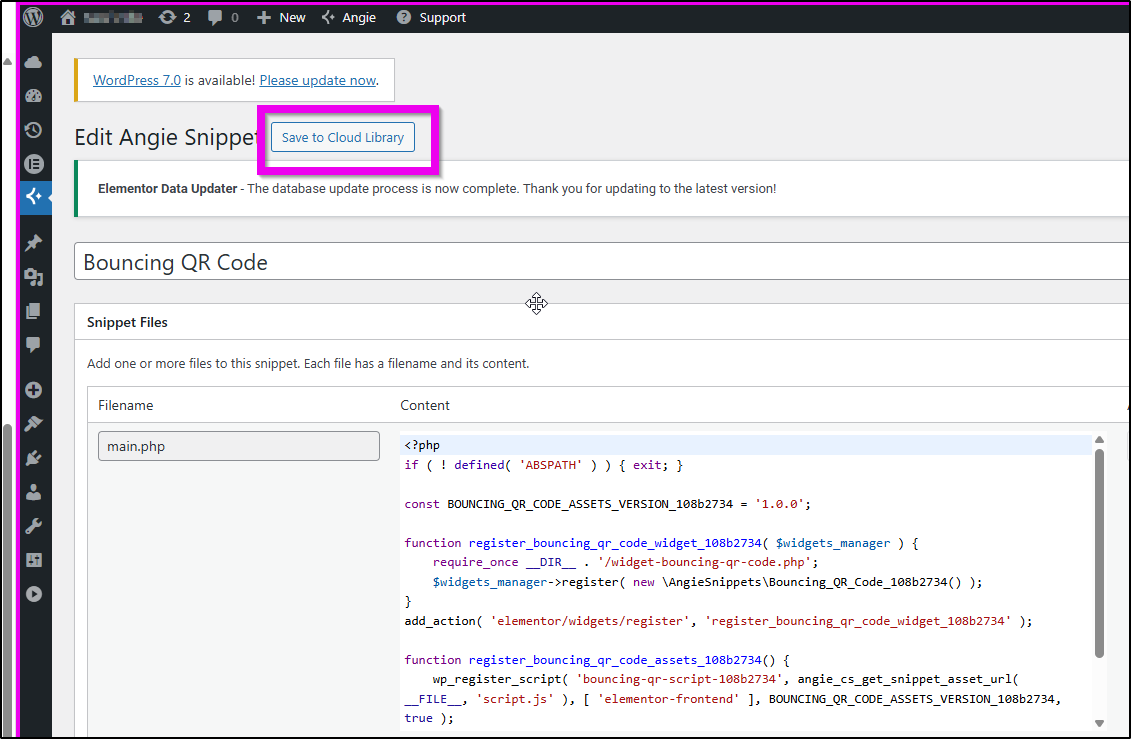Click the Elementor Data Updater notice text
This screenshot has height=739, width=1131.
(x=437, y=188)
